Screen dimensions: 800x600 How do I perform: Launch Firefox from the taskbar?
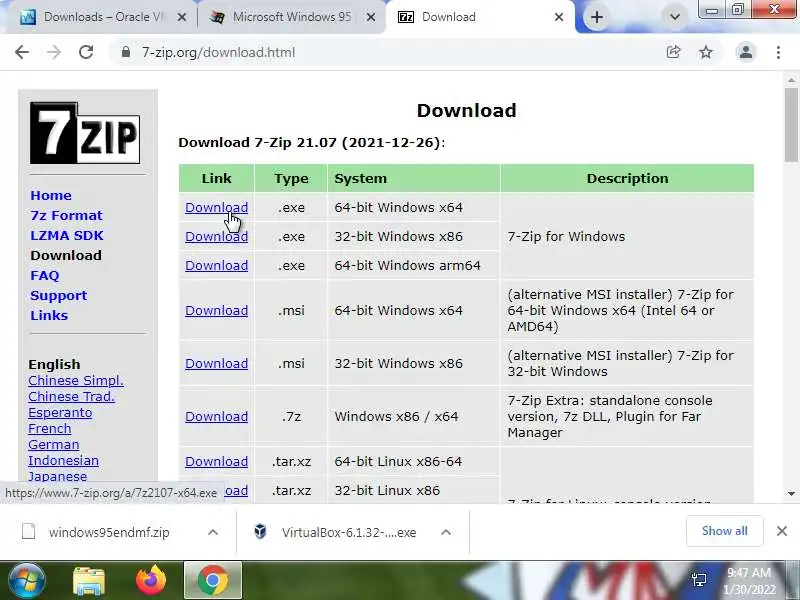point(151,581)
